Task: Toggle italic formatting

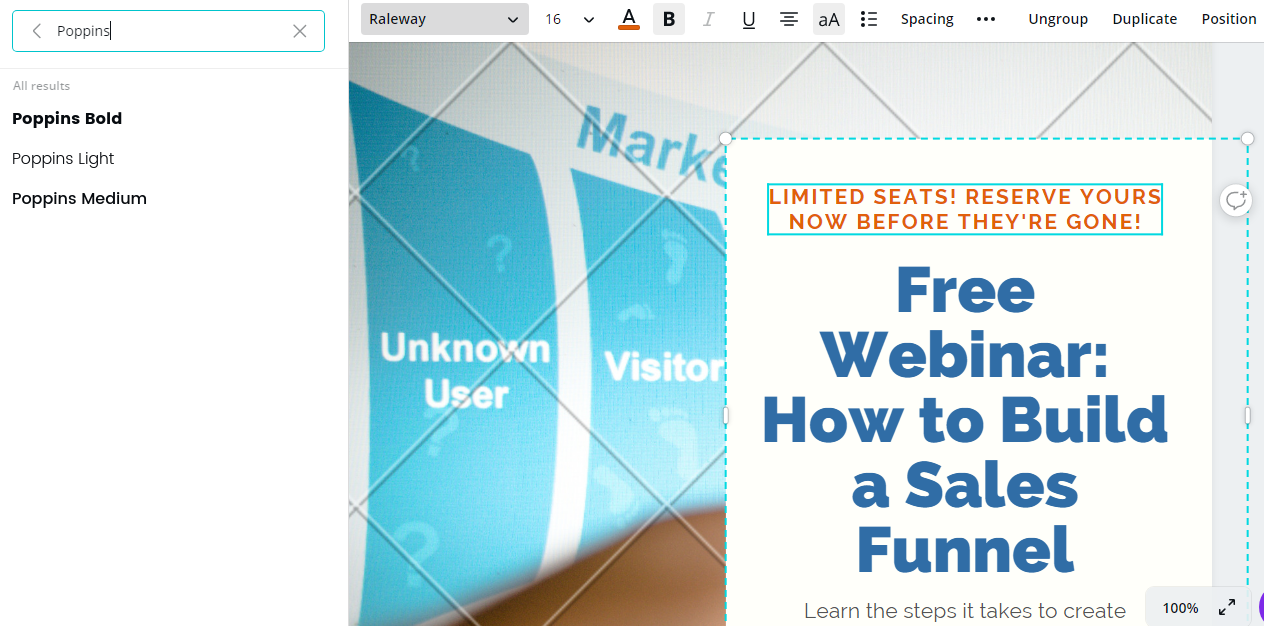Action: (709, 19)
